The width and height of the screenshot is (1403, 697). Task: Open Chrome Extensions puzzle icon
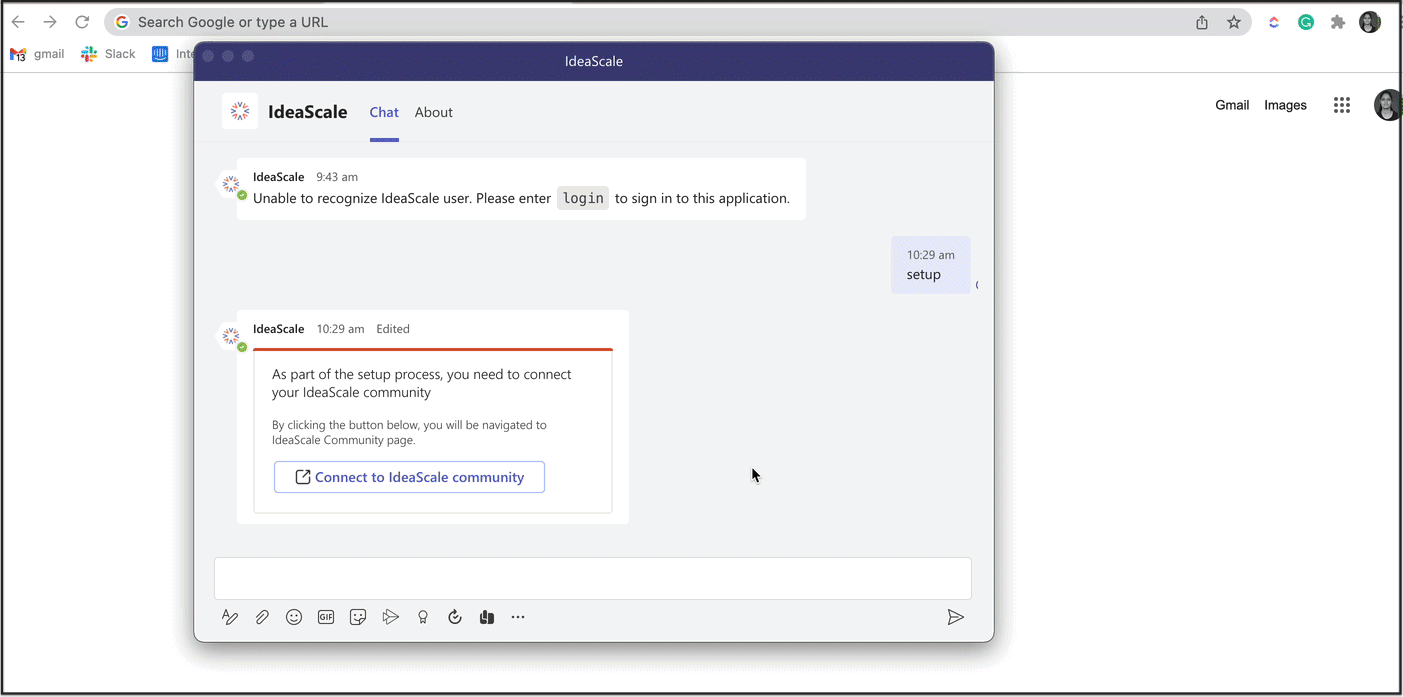pos(1338,22)
